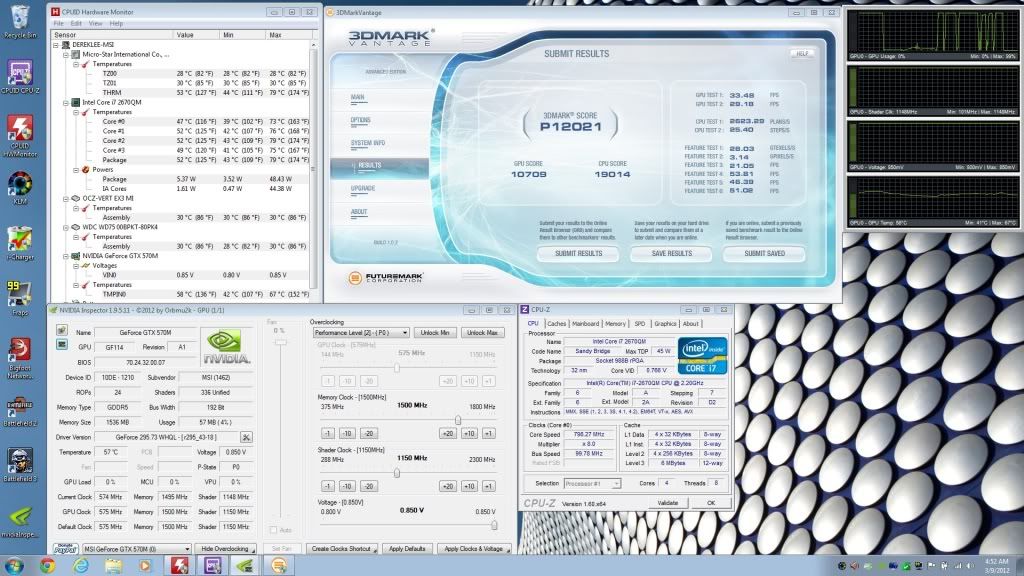The image size is (1024, 576).
Task: Open the MSI GeForce GTX 570M GPU dropdown
Action: pos(136,549)
